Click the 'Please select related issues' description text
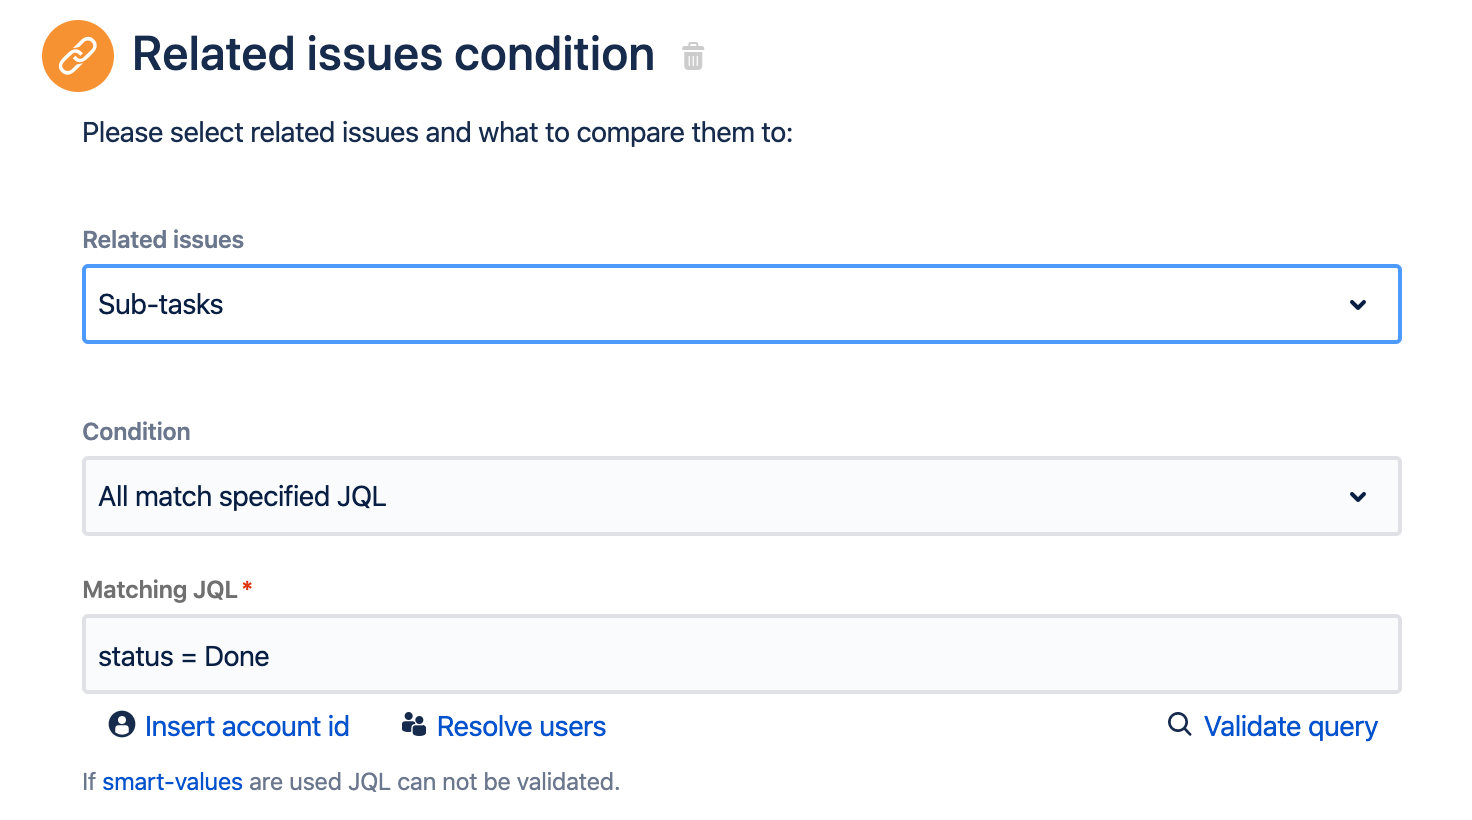Image resolution: width=1472 pixels, height=820 pixels. pos(437,133)
